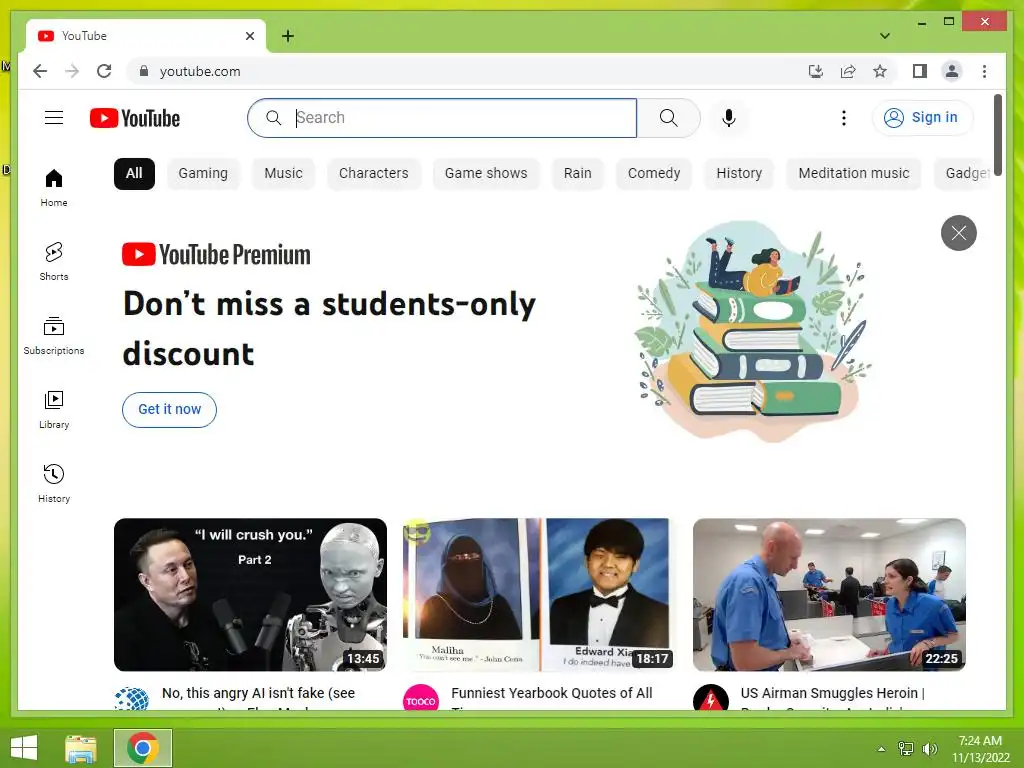Open the YouTube hamburger guide menu
Viewport: 1024px width, 768px height.
[54, 118]
